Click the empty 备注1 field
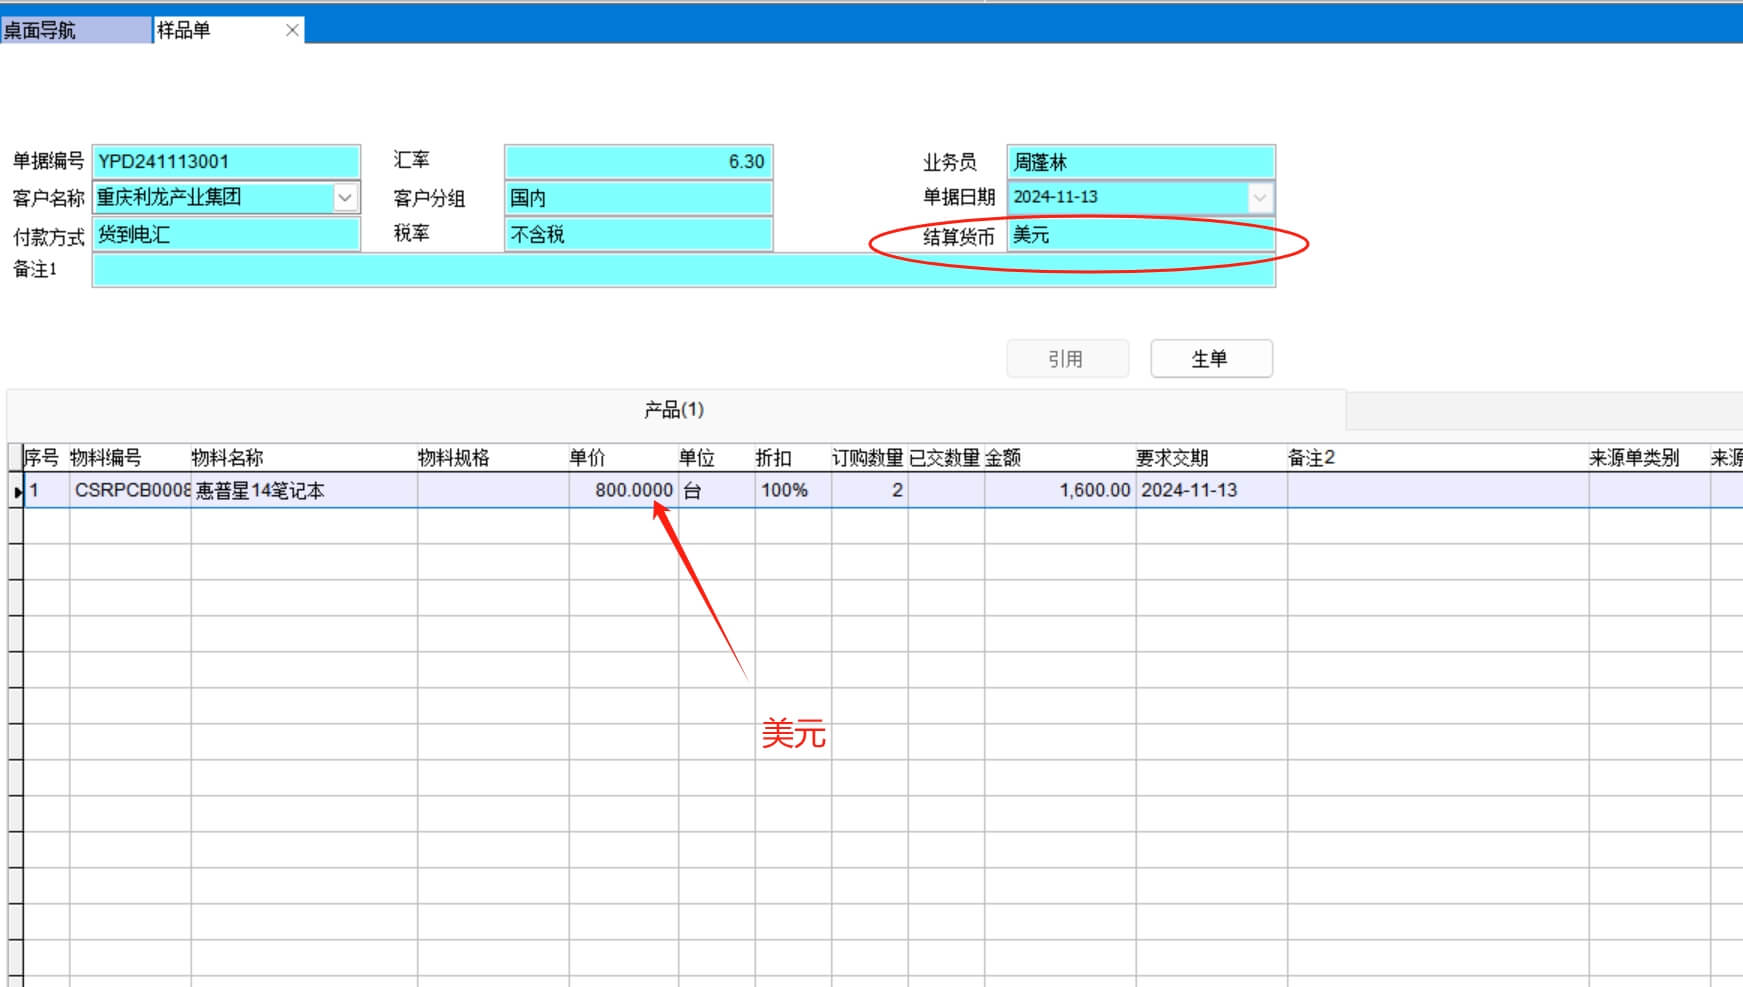 pos(683,271)
